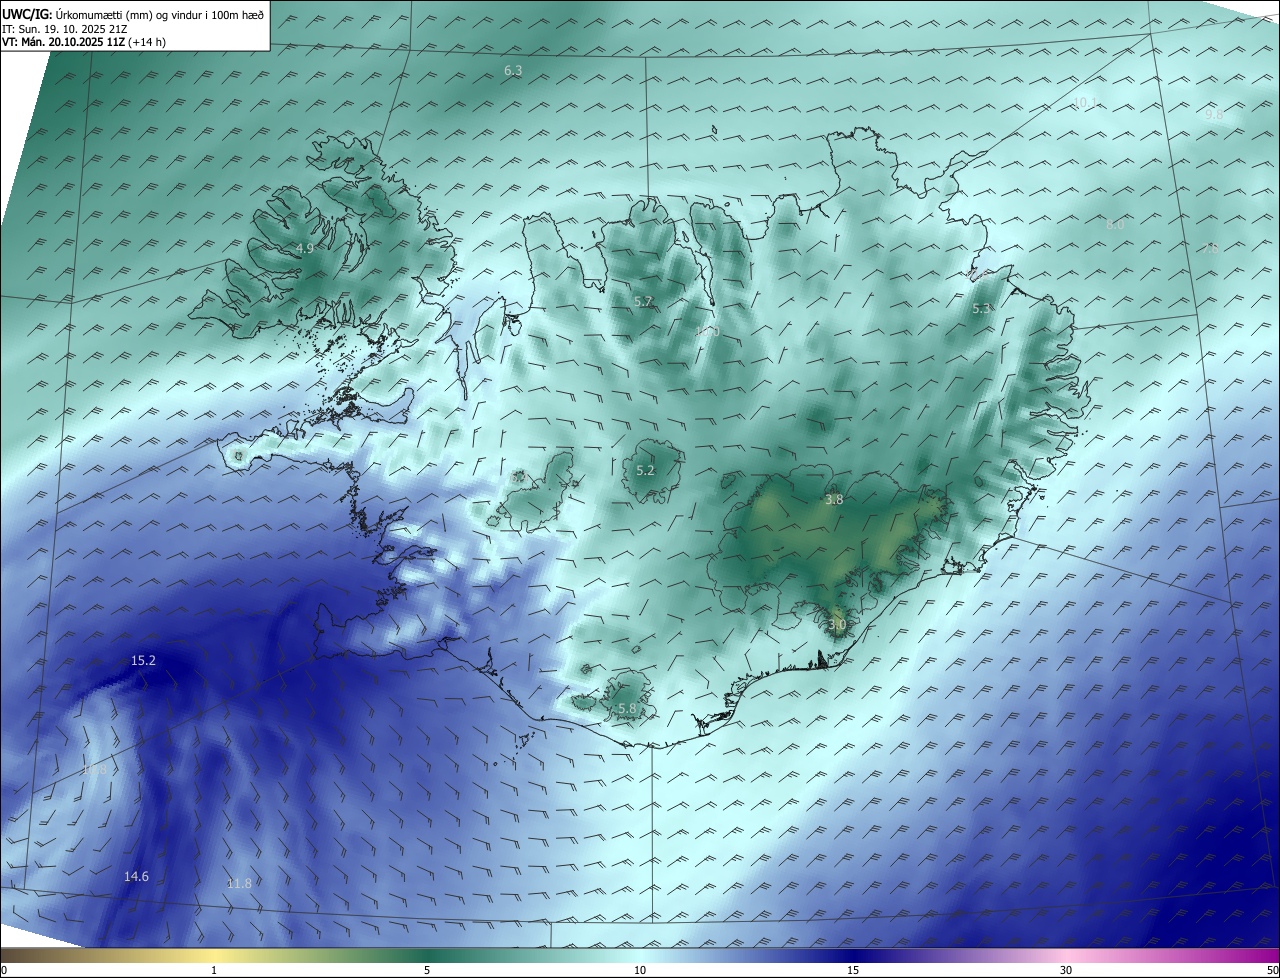Click the colorbar label 10
Image resolution: width=1280 pixels, height=978 pixels.
pyautogui.click(x=640, y=970)
